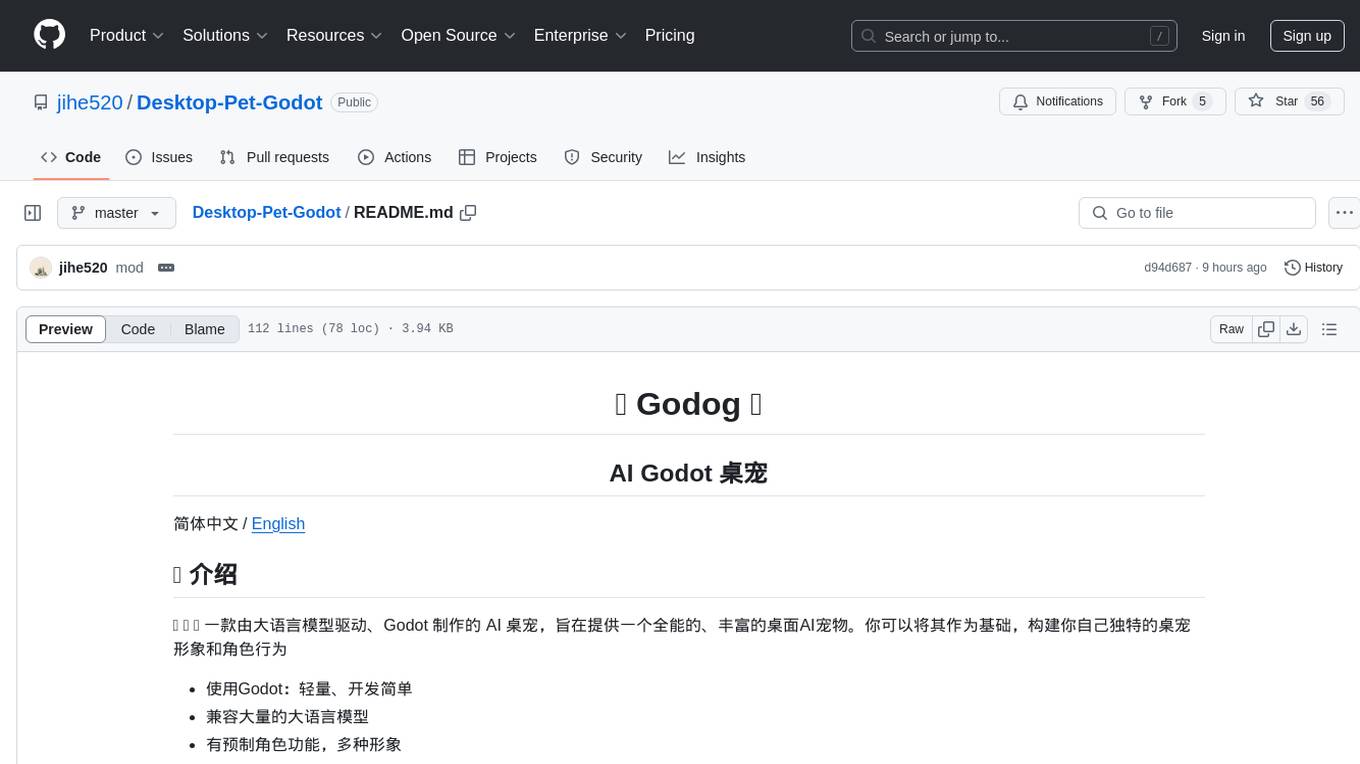Open the GitHub homepage logo
Screen dimensions: 1360x764
[x=49, y=35]
